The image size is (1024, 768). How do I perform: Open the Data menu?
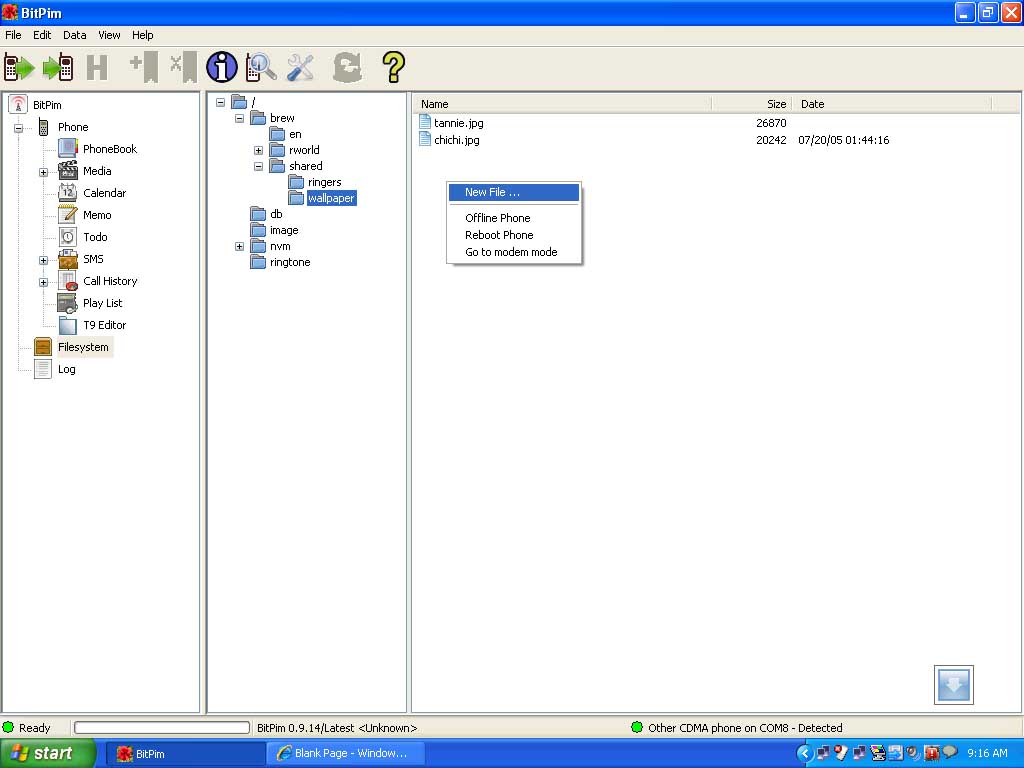pyautogui.click(x=74, y=35)
